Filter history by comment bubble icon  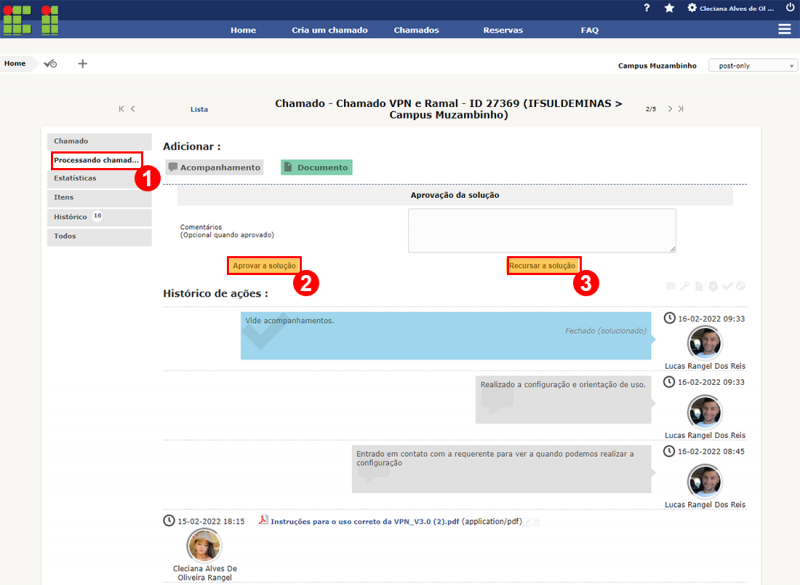670,286
